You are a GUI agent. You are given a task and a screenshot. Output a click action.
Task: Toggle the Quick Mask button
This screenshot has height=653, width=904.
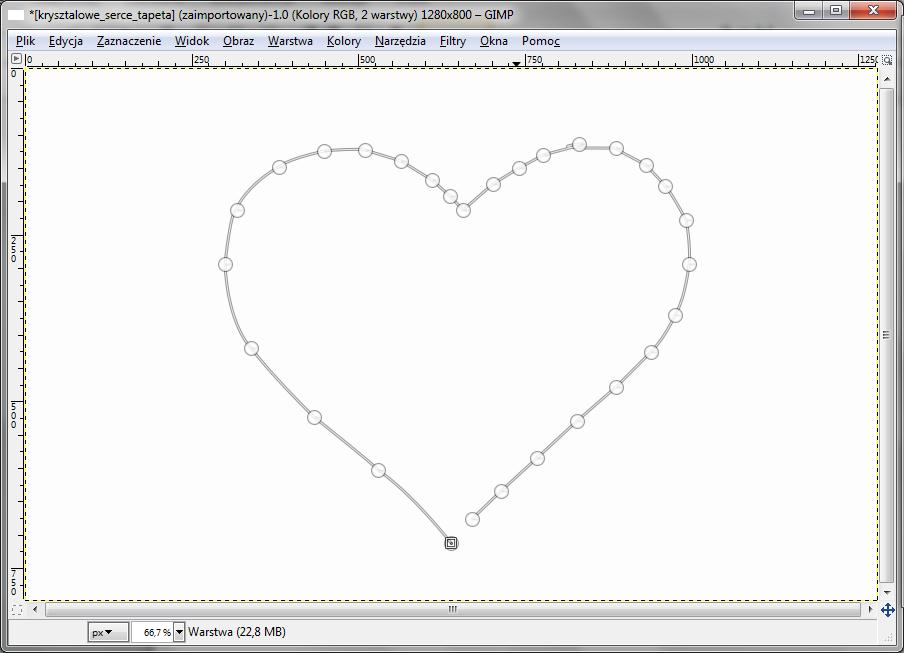click(x=16, y=609)
